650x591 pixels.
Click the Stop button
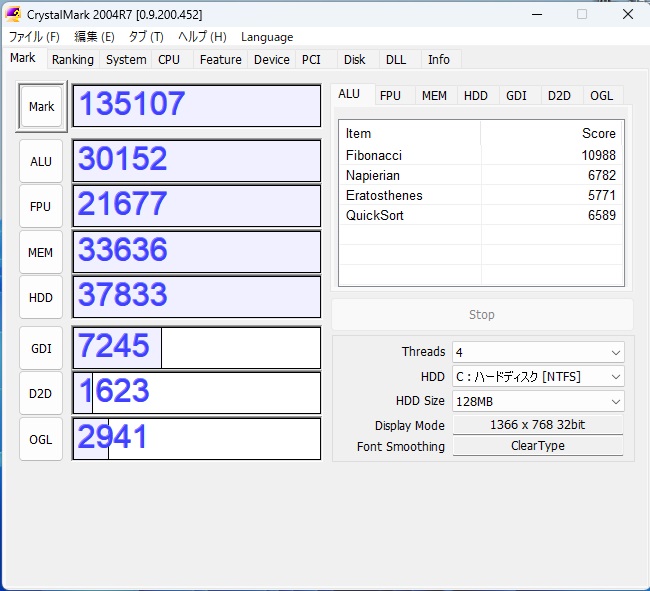pos(482,315)
